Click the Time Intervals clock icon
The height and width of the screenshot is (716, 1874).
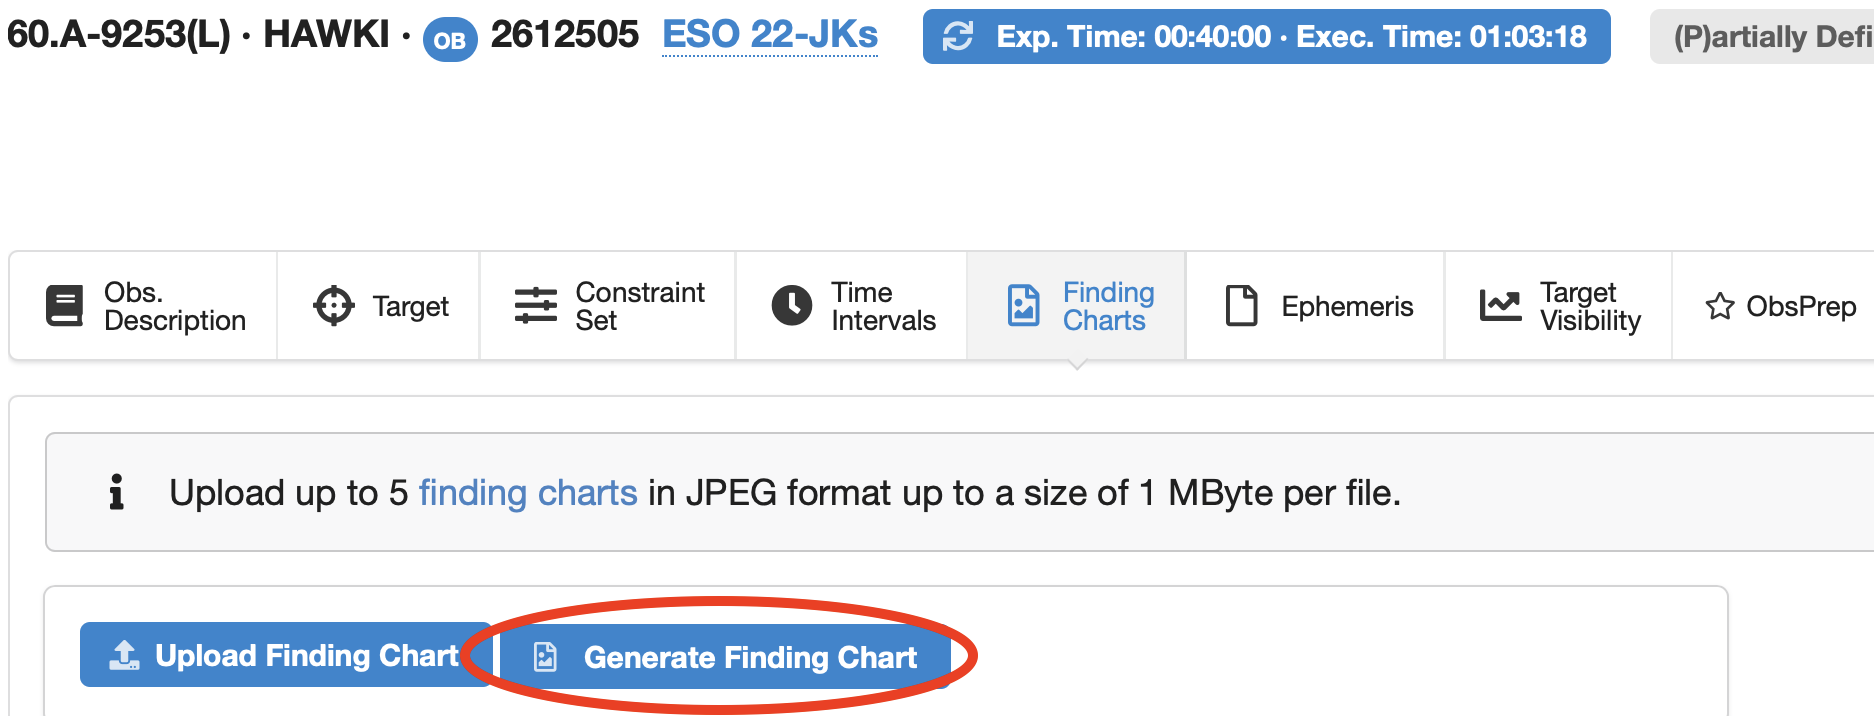pos(791,306)
